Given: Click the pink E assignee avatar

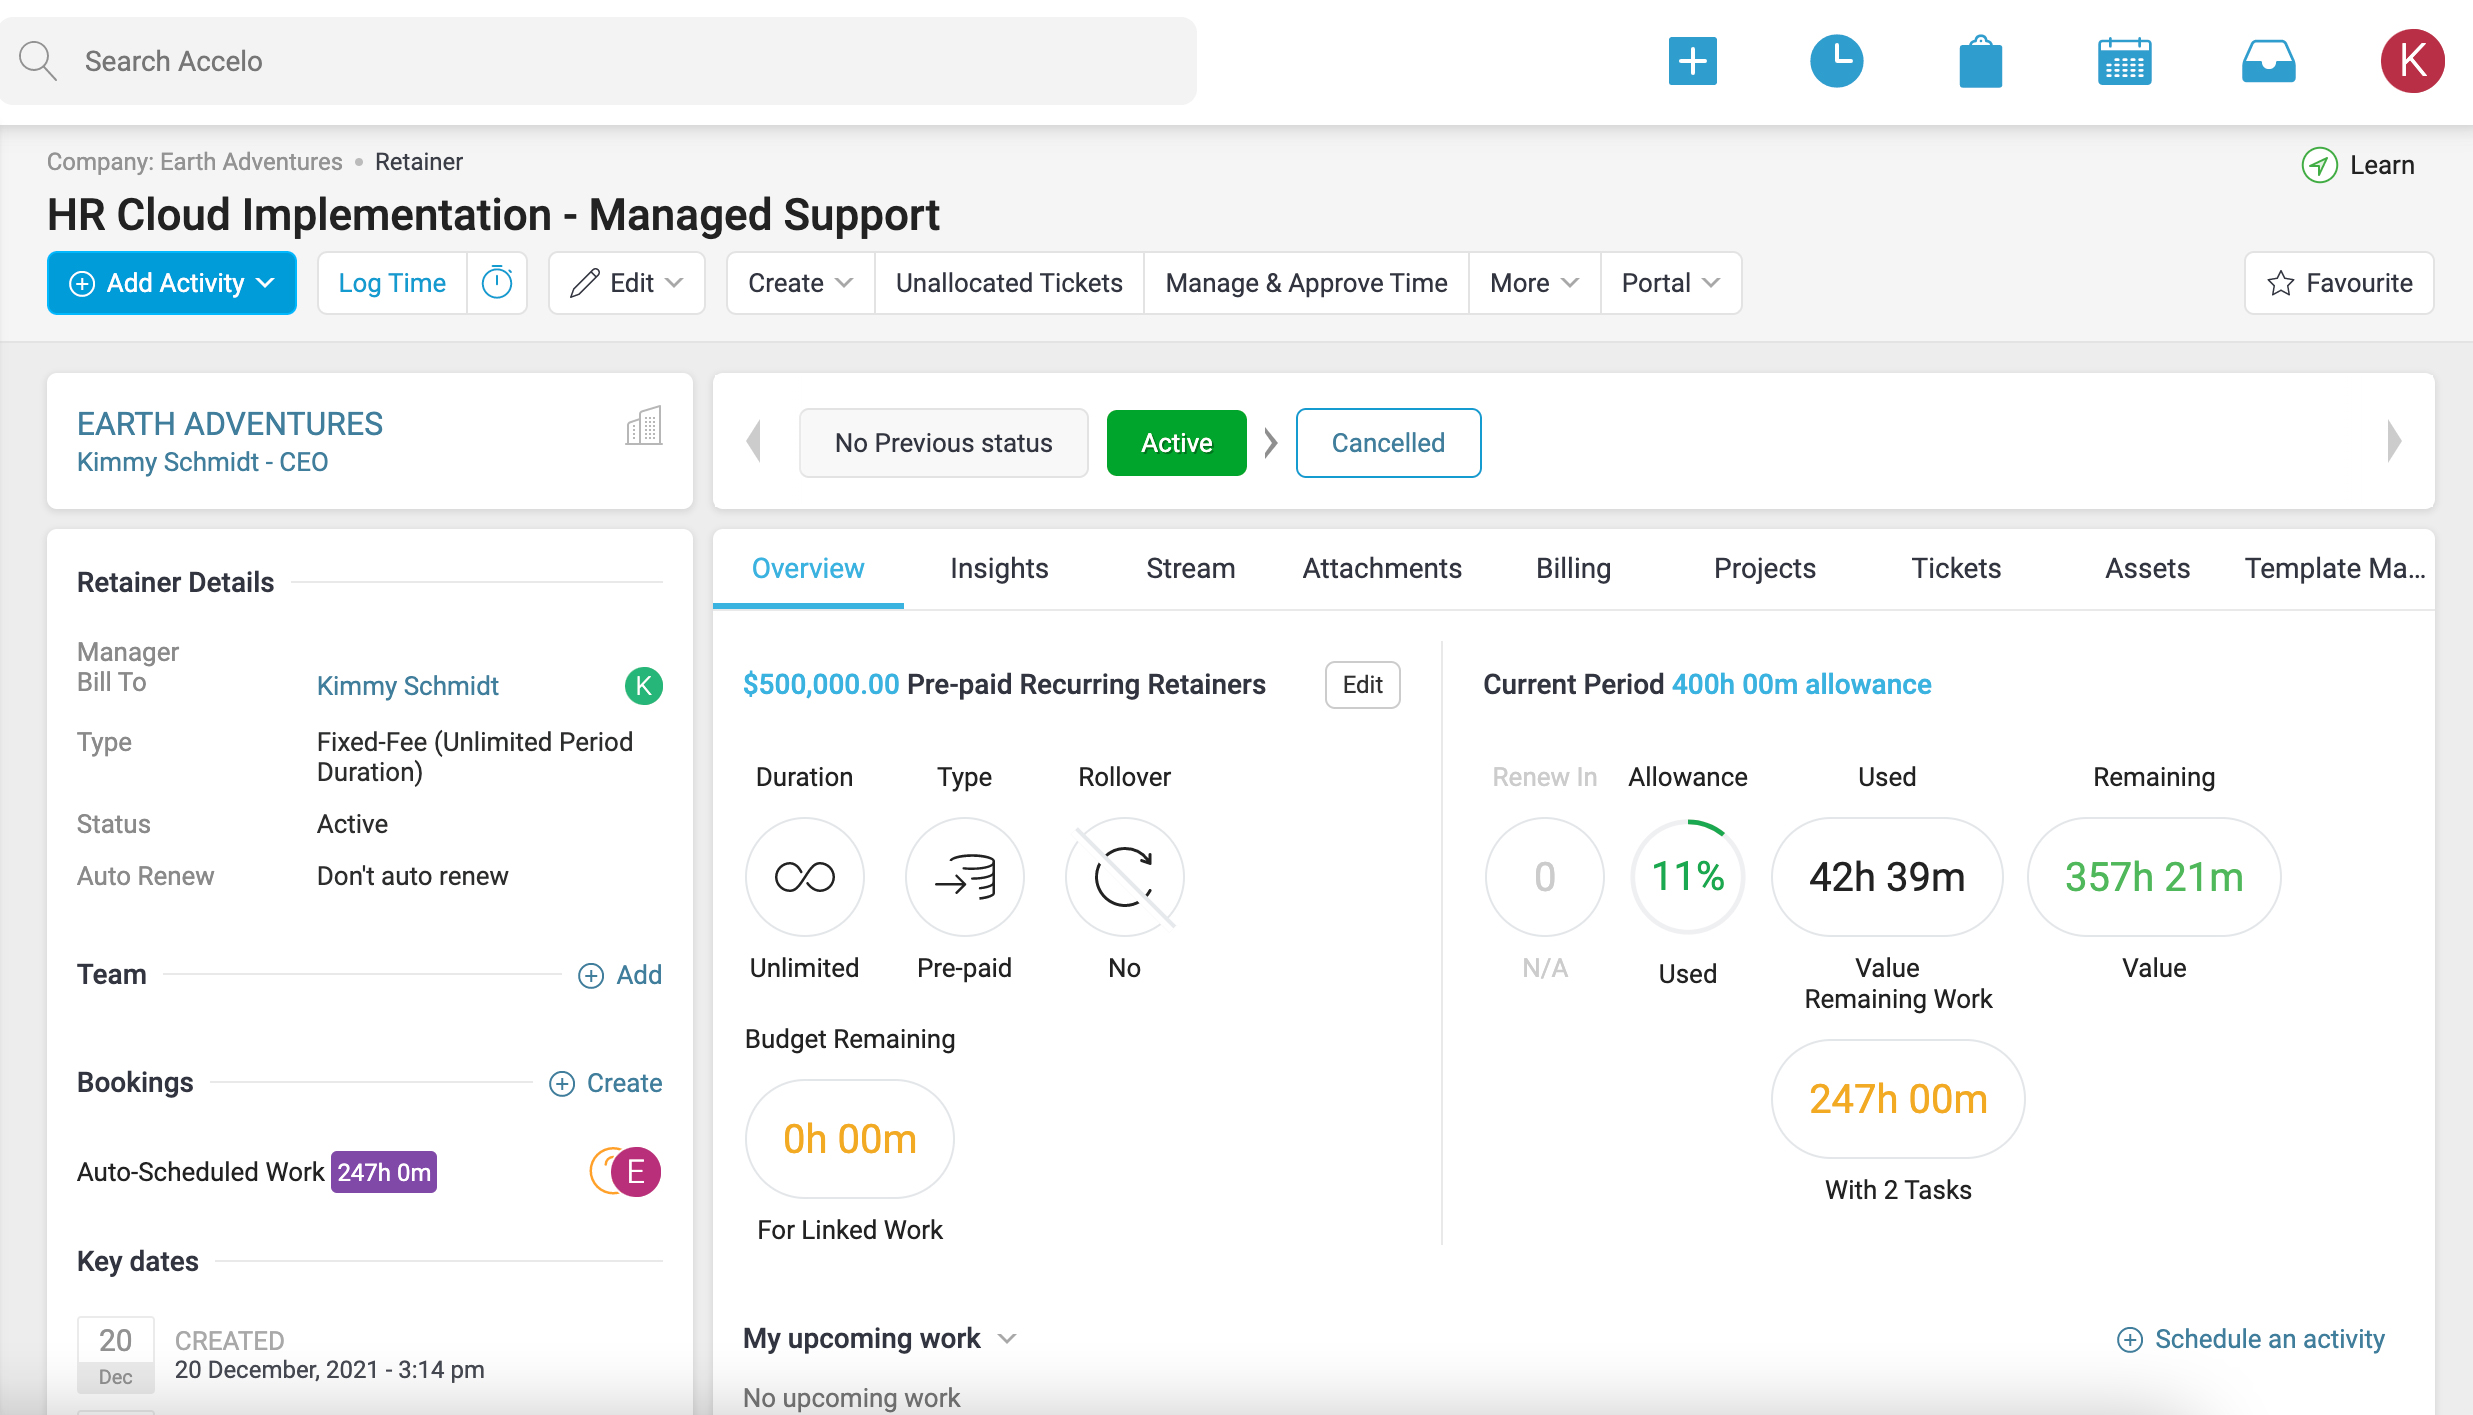Looking at the screenshot, I should tap(635, 1172).
